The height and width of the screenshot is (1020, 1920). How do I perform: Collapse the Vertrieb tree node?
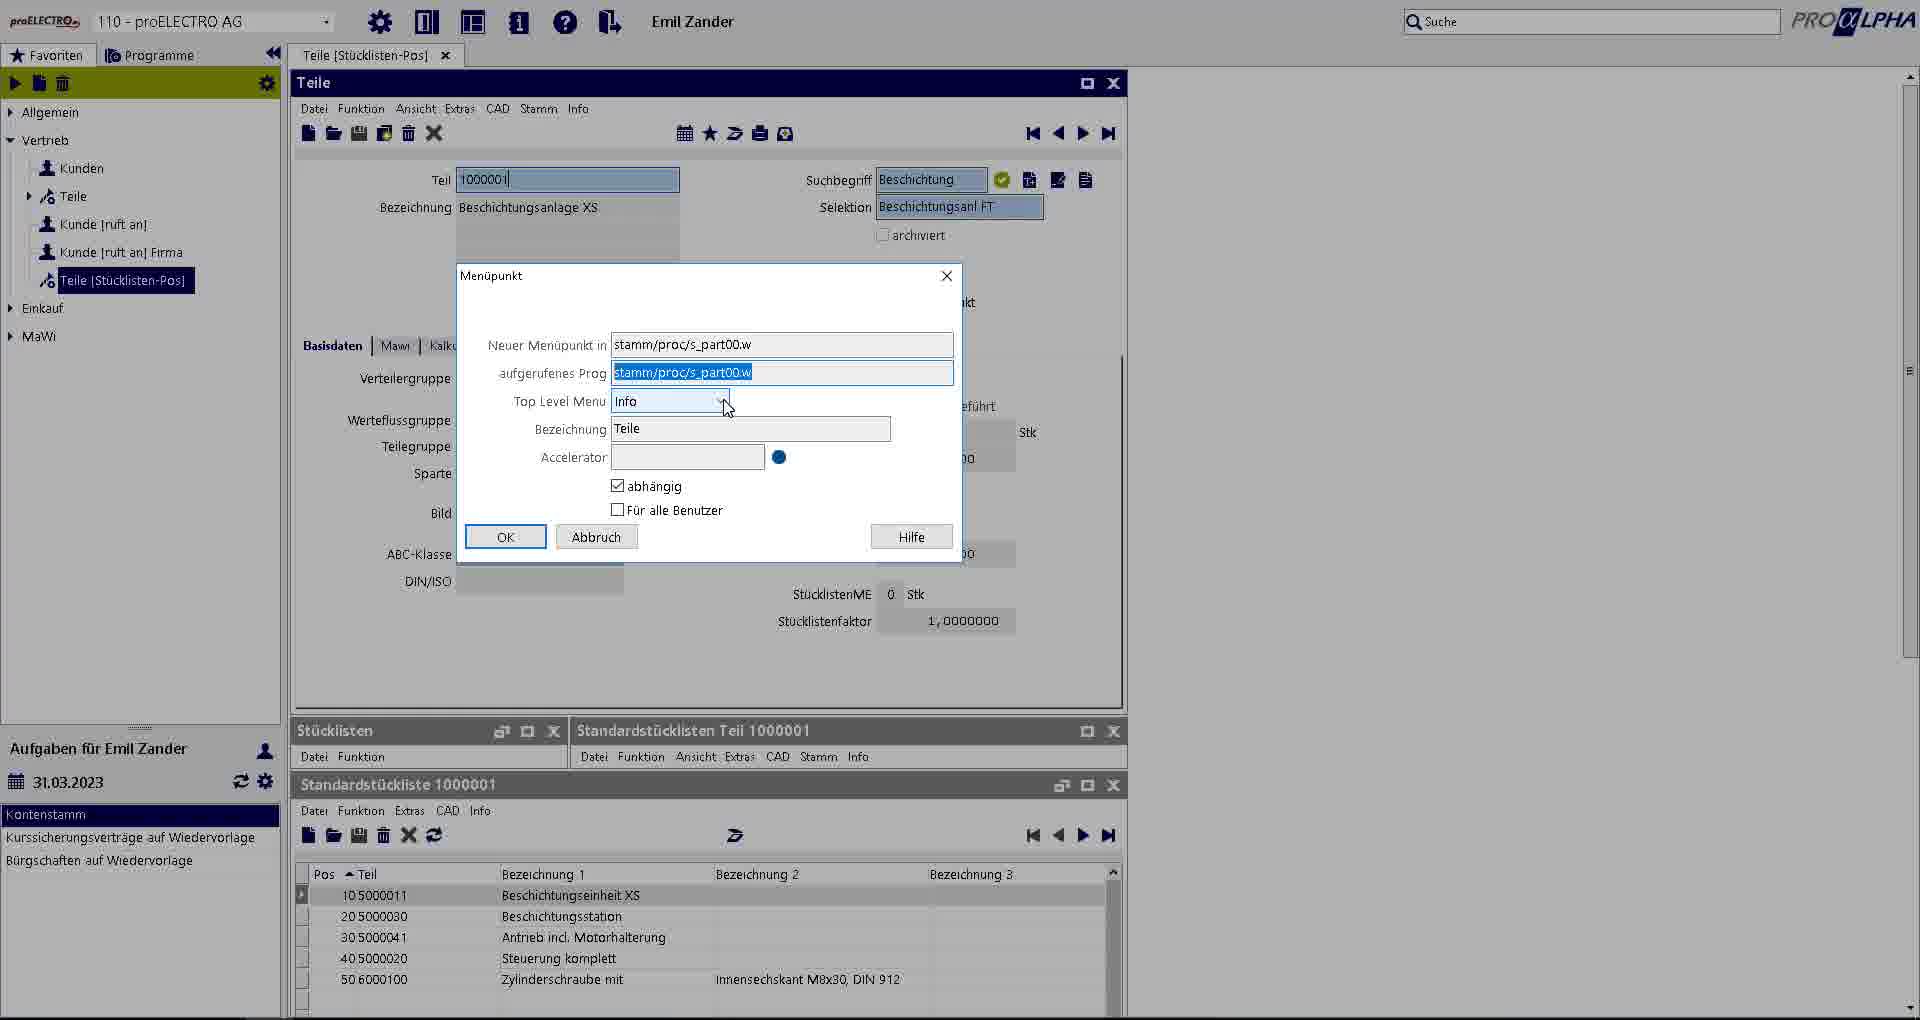coord(10,140)
